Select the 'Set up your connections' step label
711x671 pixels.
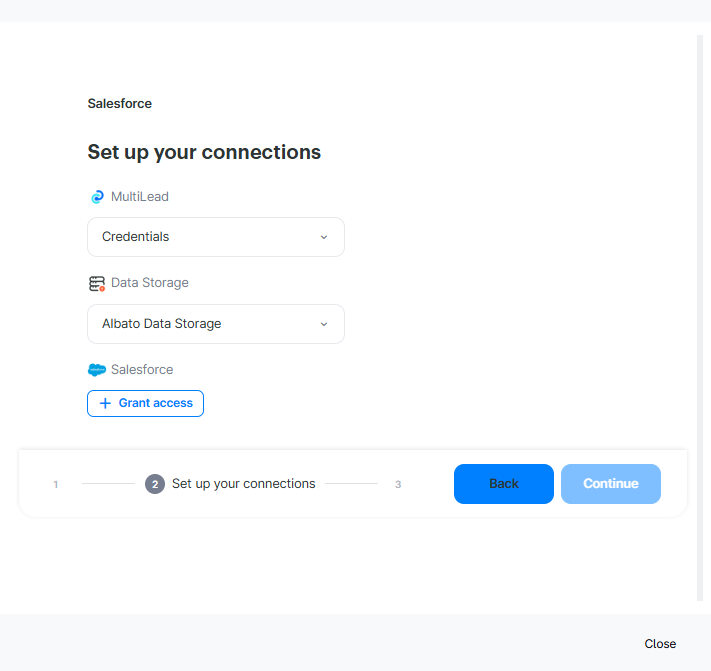point(243,484)
